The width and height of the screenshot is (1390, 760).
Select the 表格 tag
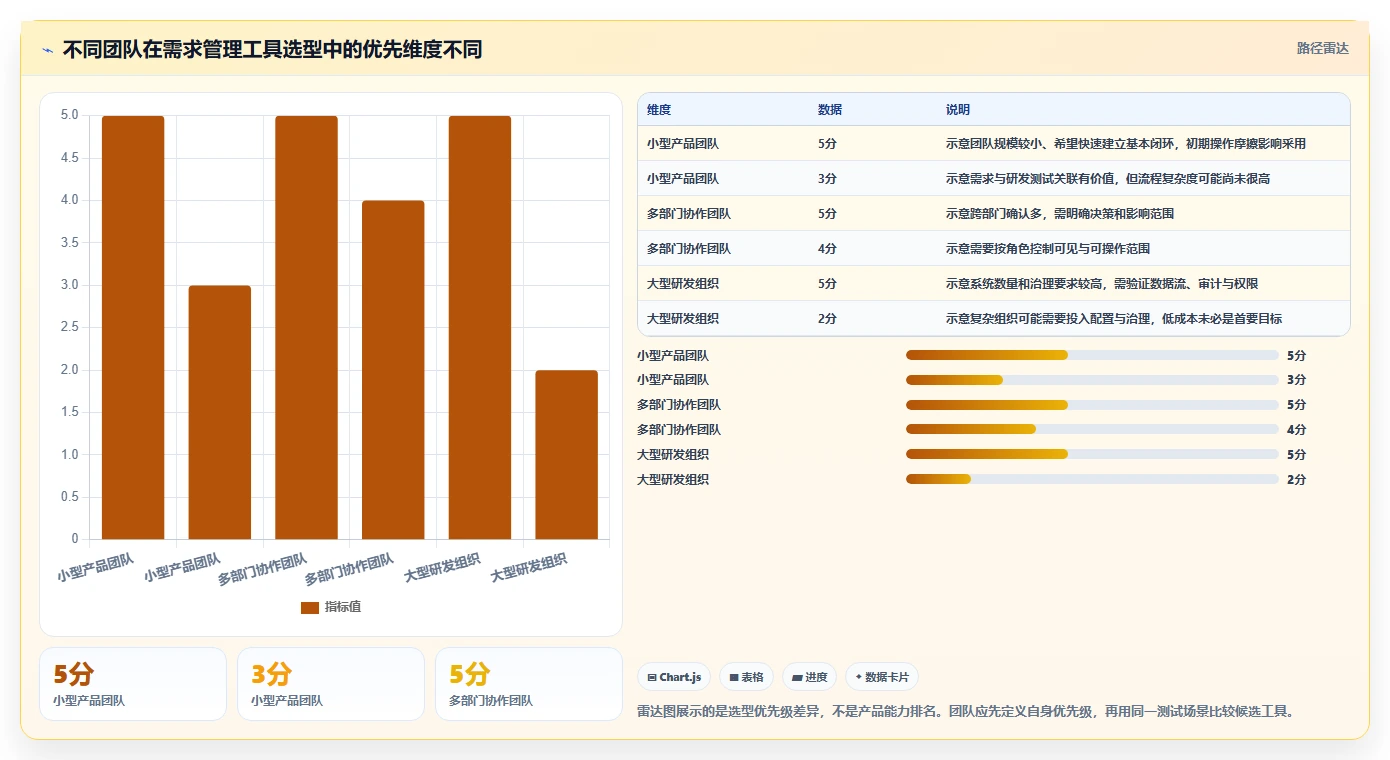746,677
